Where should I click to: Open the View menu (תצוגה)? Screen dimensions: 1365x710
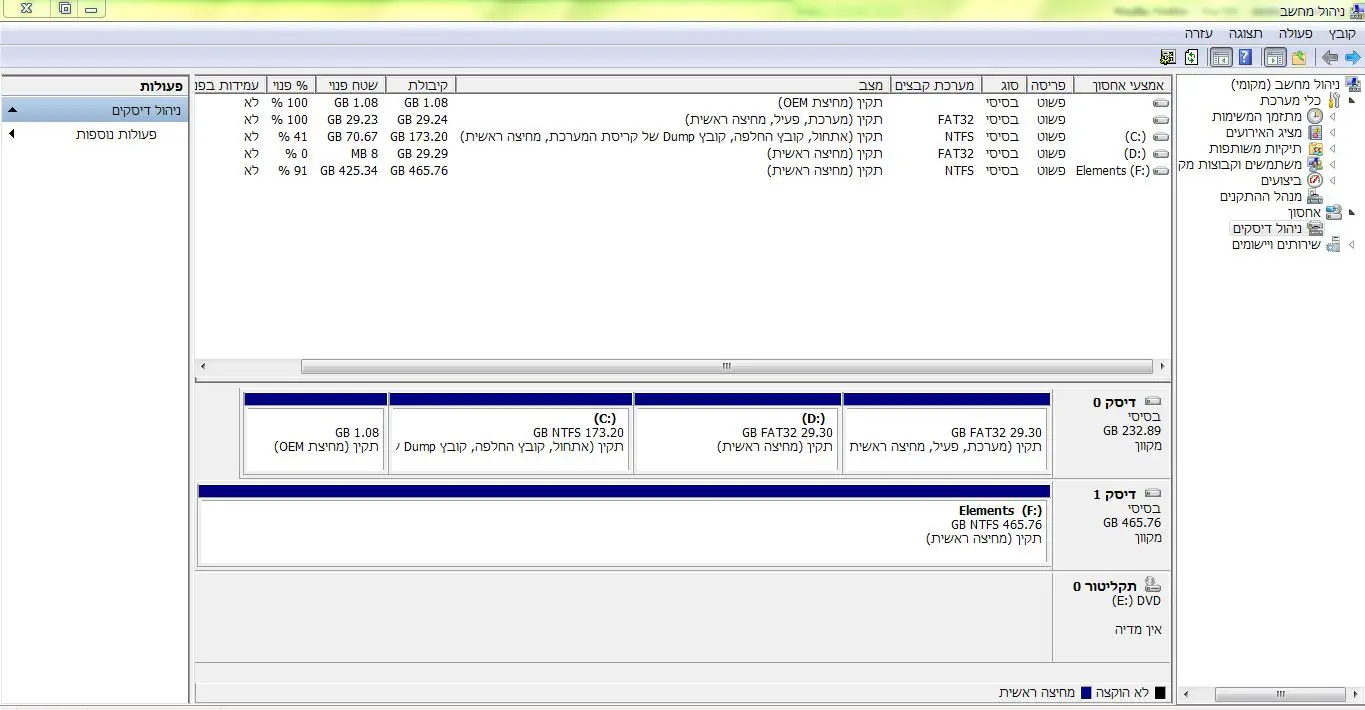pyautogui.click(x=1245, y=33)
